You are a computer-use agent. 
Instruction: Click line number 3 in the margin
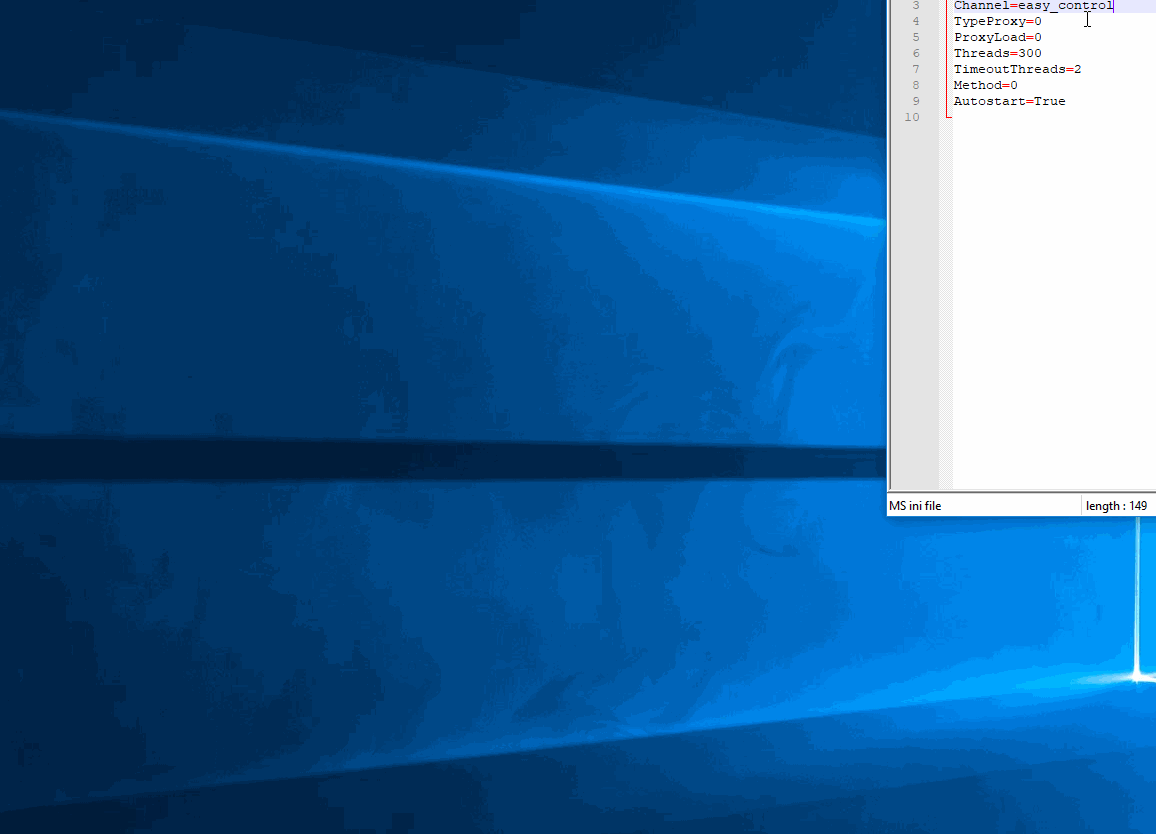tap(915, 6)
